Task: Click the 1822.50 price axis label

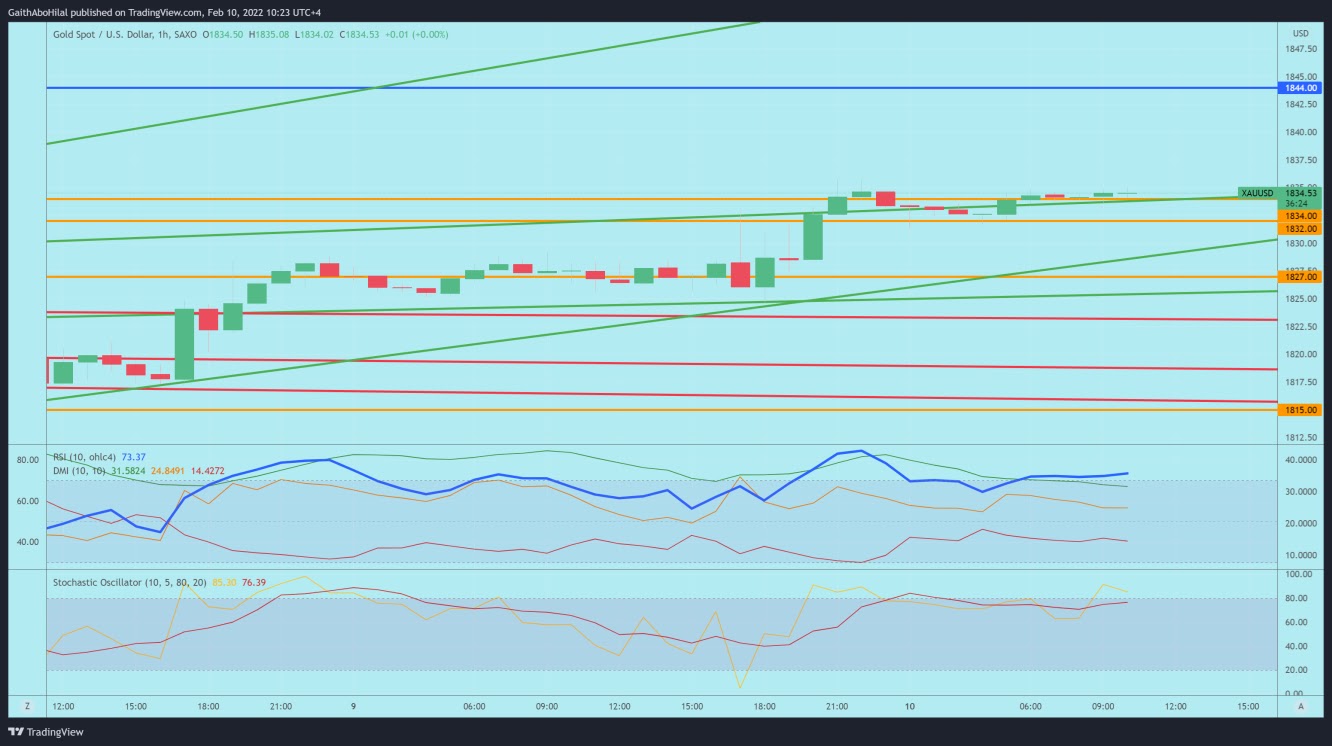Action: tap(1299, 327)
